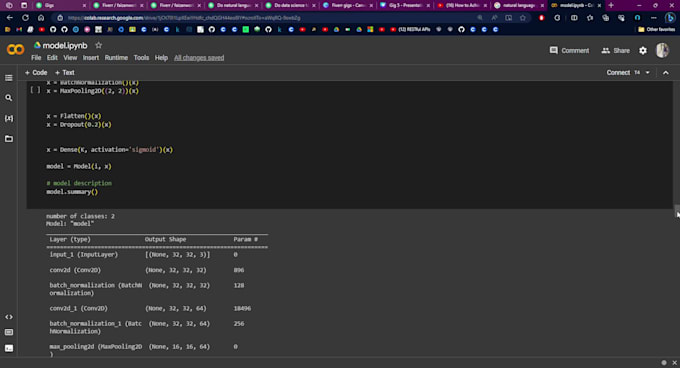
Task: Run the code cell via its bracket
Action: tap(35, 90)
